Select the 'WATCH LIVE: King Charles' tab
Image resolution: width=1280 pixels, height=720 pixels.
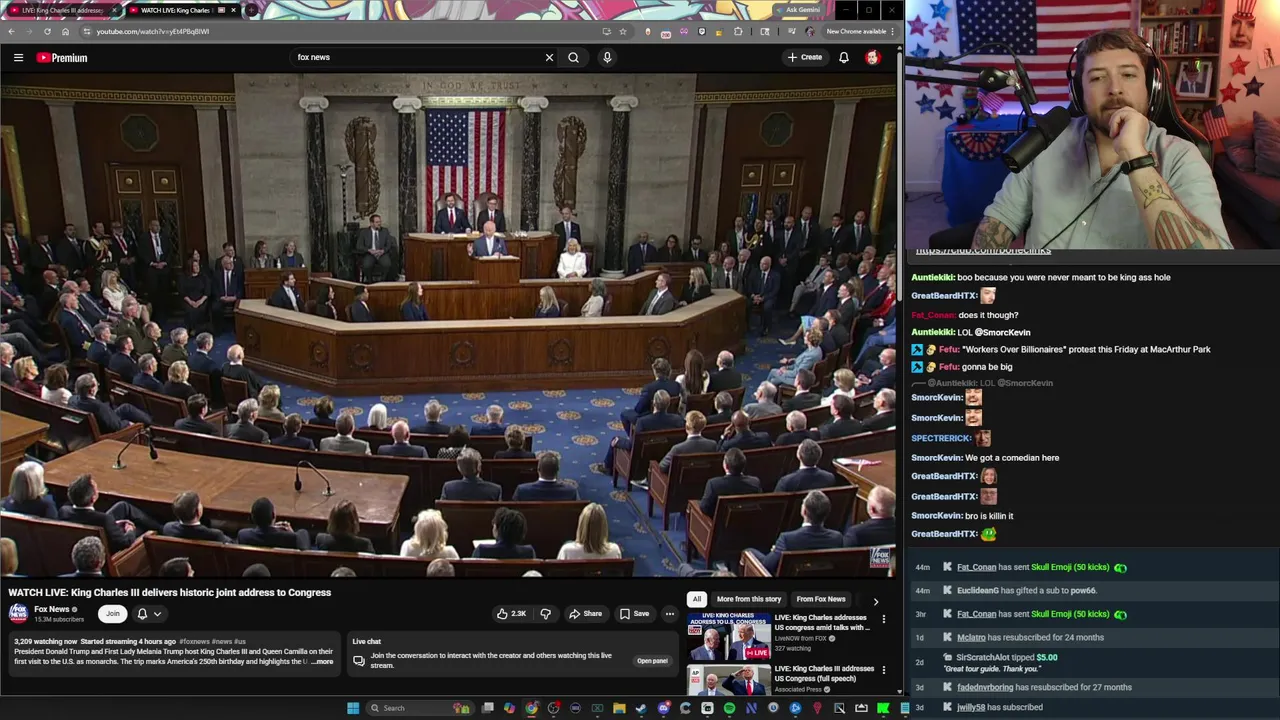click(x=181, y=10)
